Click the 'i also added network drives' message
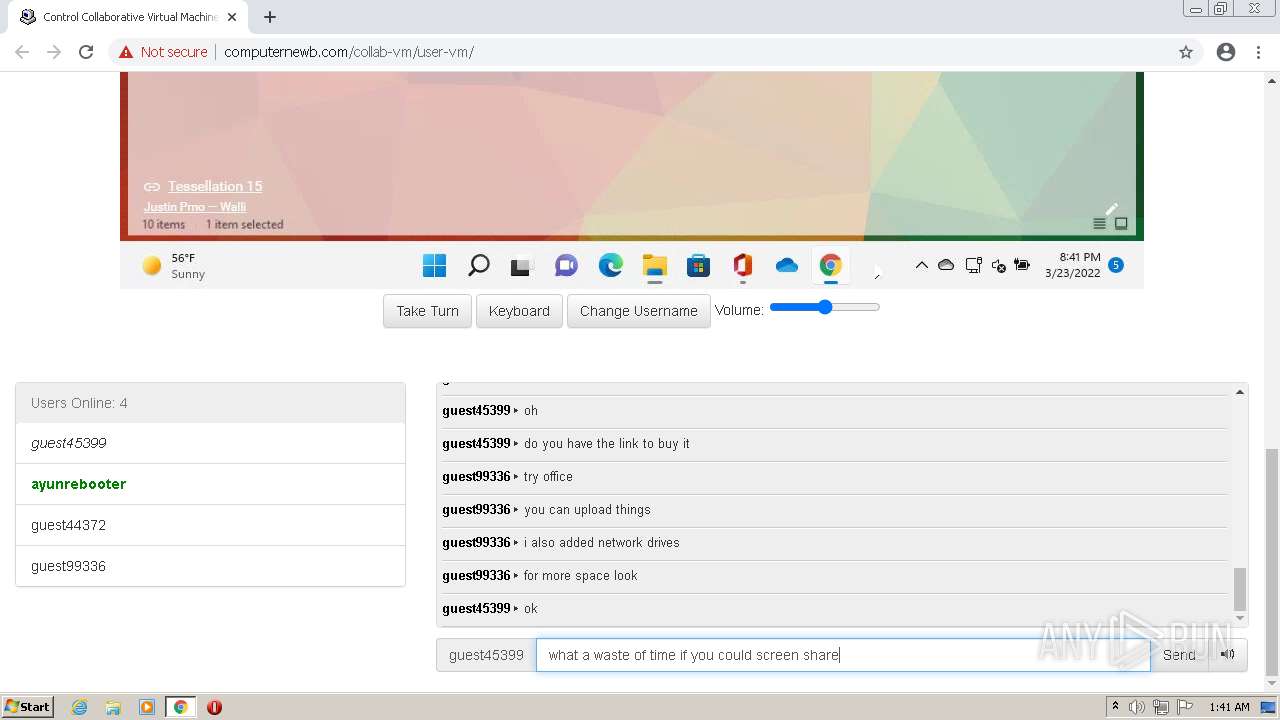Viewport: 1280px width, 720px height. (x=601, y=542)
